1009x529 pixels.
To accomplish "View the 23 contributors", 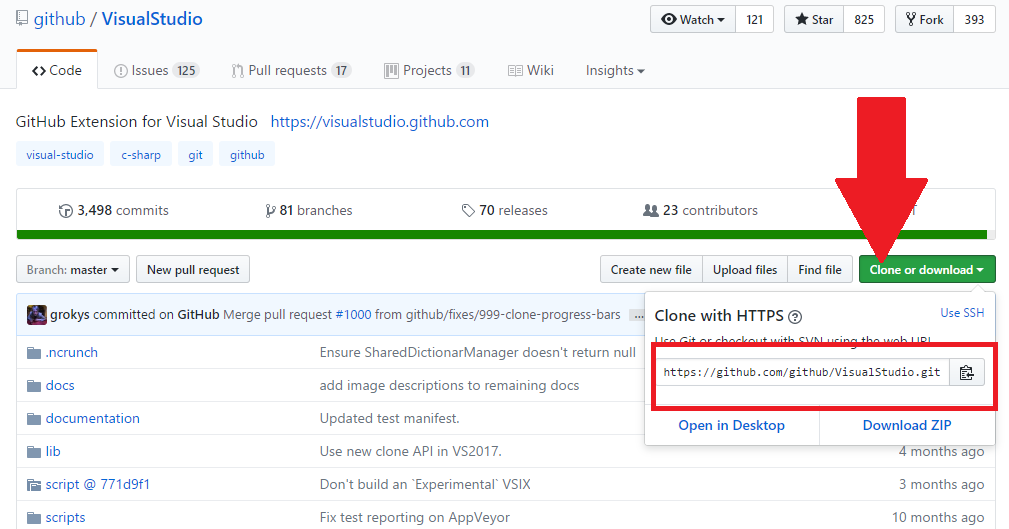I will [700, 210].
